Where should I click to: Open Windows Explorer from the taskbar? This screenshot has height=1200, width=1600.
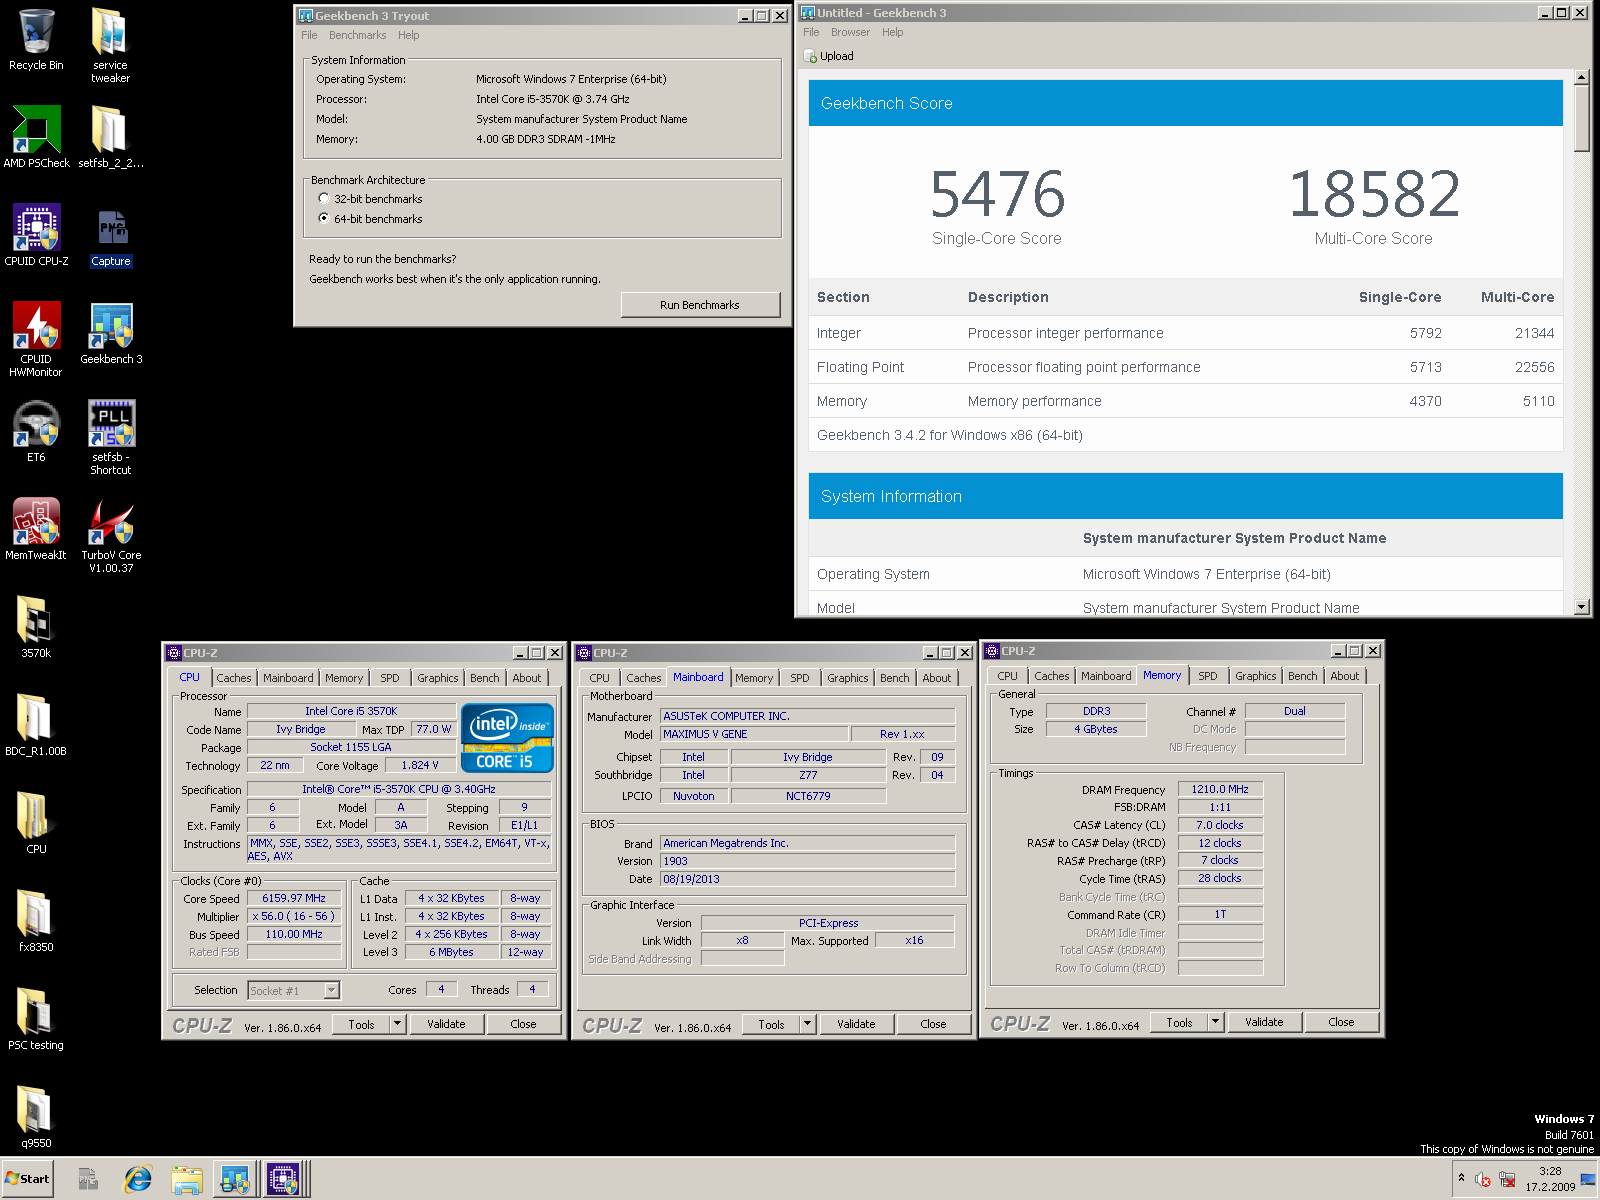click(186, 1180)
